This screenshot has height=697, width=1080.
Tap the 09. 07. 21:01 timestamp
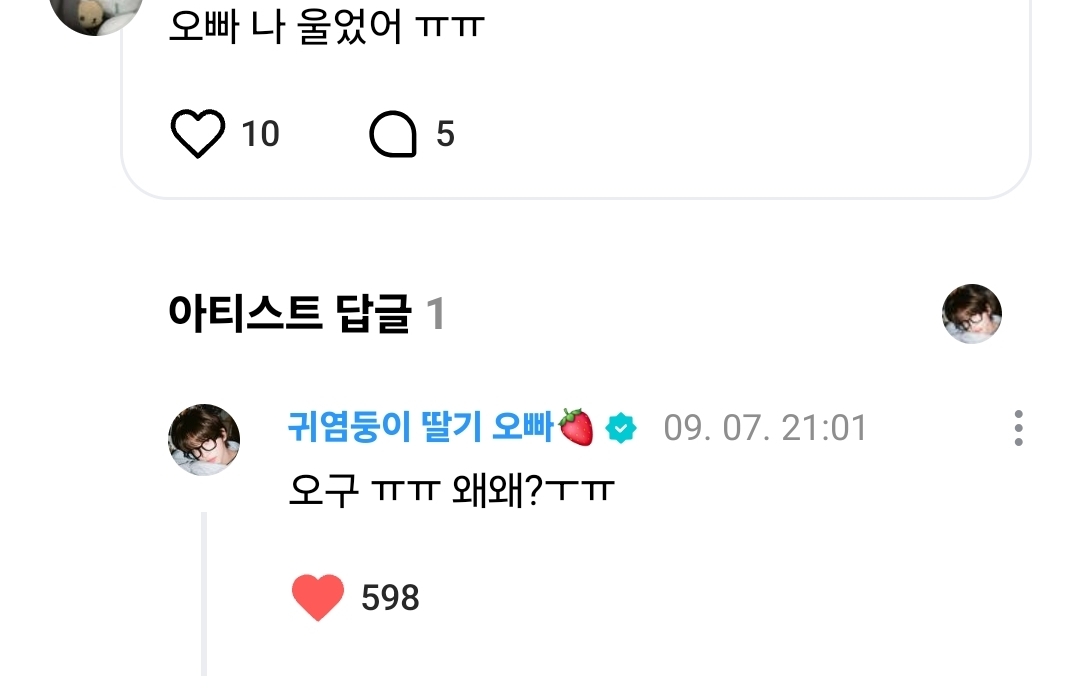tap(765, 428)
